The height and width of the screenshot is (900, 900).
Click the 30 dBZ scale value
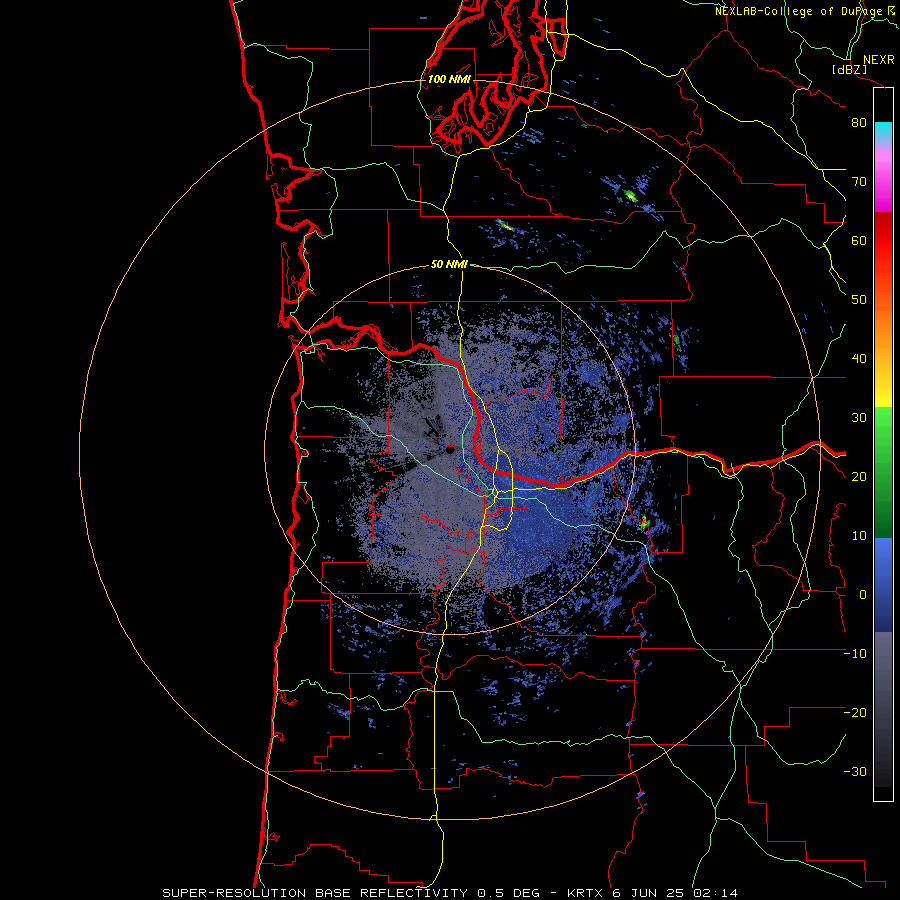coord(859,418)
